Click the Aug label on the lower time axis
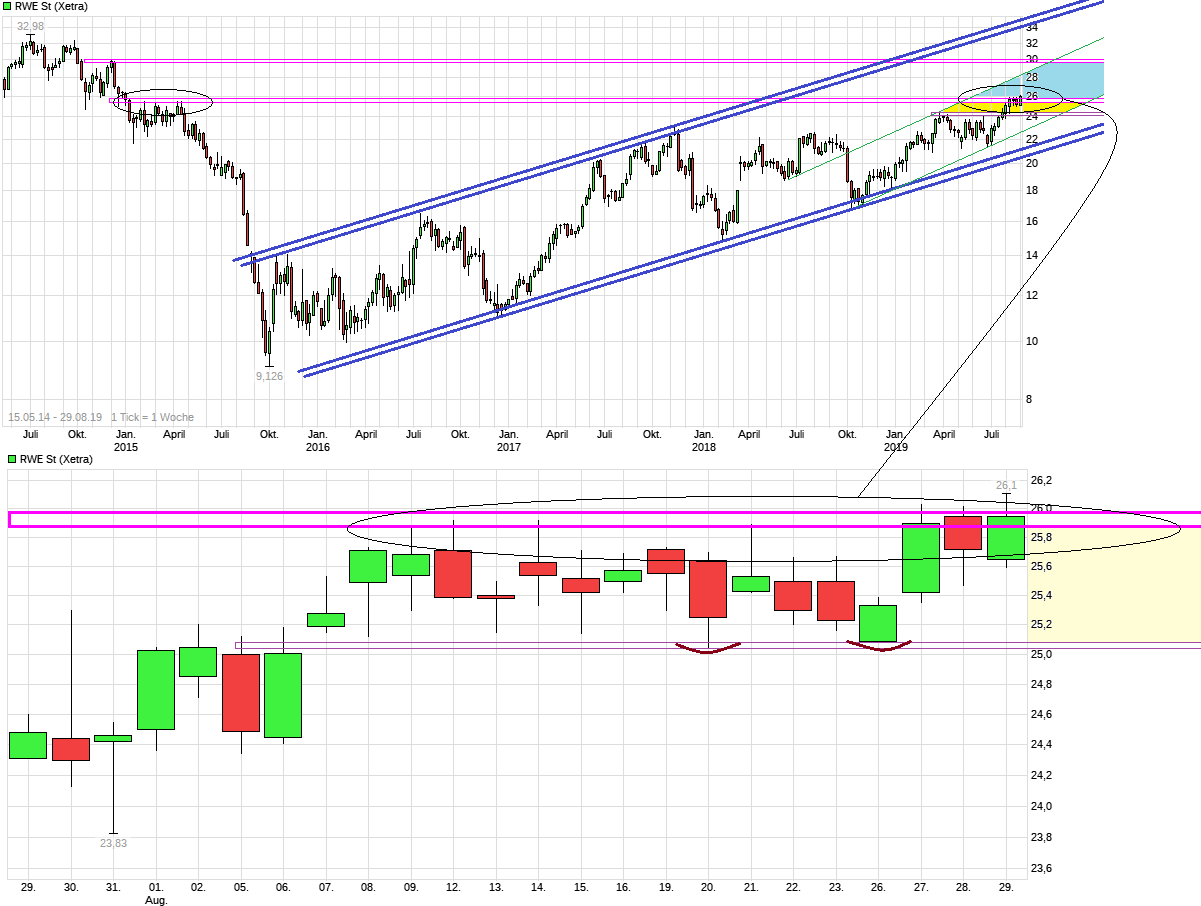The height and width of the screenshot is (906, 1201). pyautogui.click(x=157, y=899)
